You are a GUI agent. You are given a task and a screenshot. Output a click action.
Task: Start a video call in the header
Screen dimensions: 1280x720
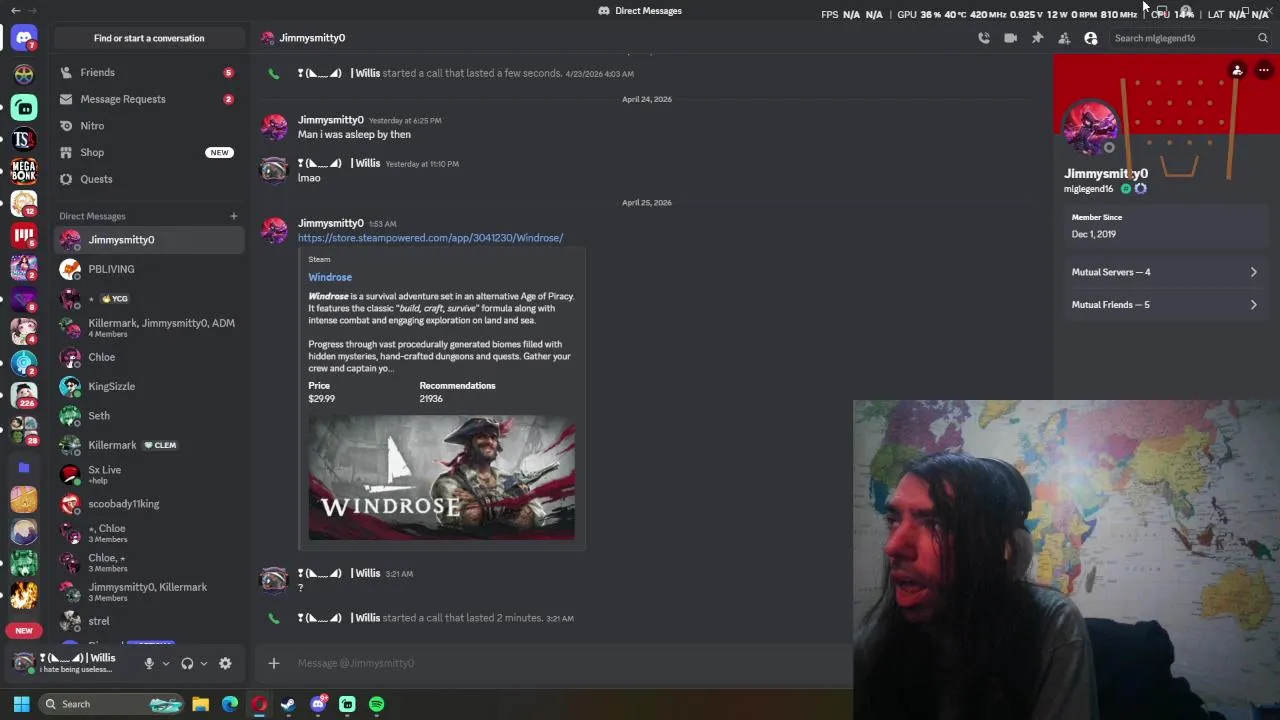pos(1011,38)
